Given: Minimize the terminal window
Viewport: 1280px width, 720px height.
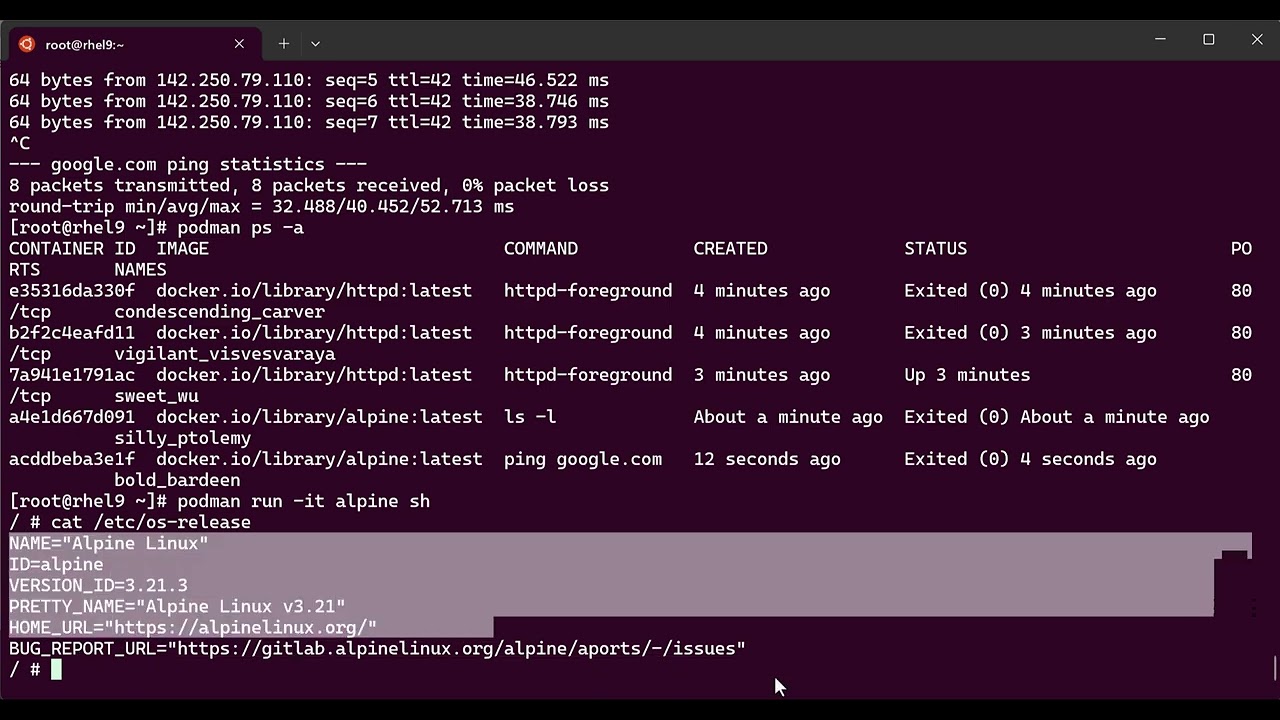Looking at the screenshot, I should click(1160, 39).
